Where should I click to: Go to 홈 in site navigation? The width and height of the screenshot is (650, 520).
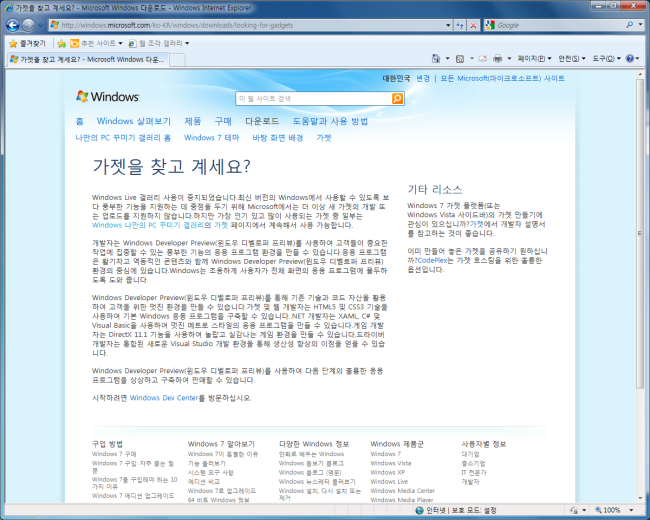pyautogui.click(x=80, y=121)
